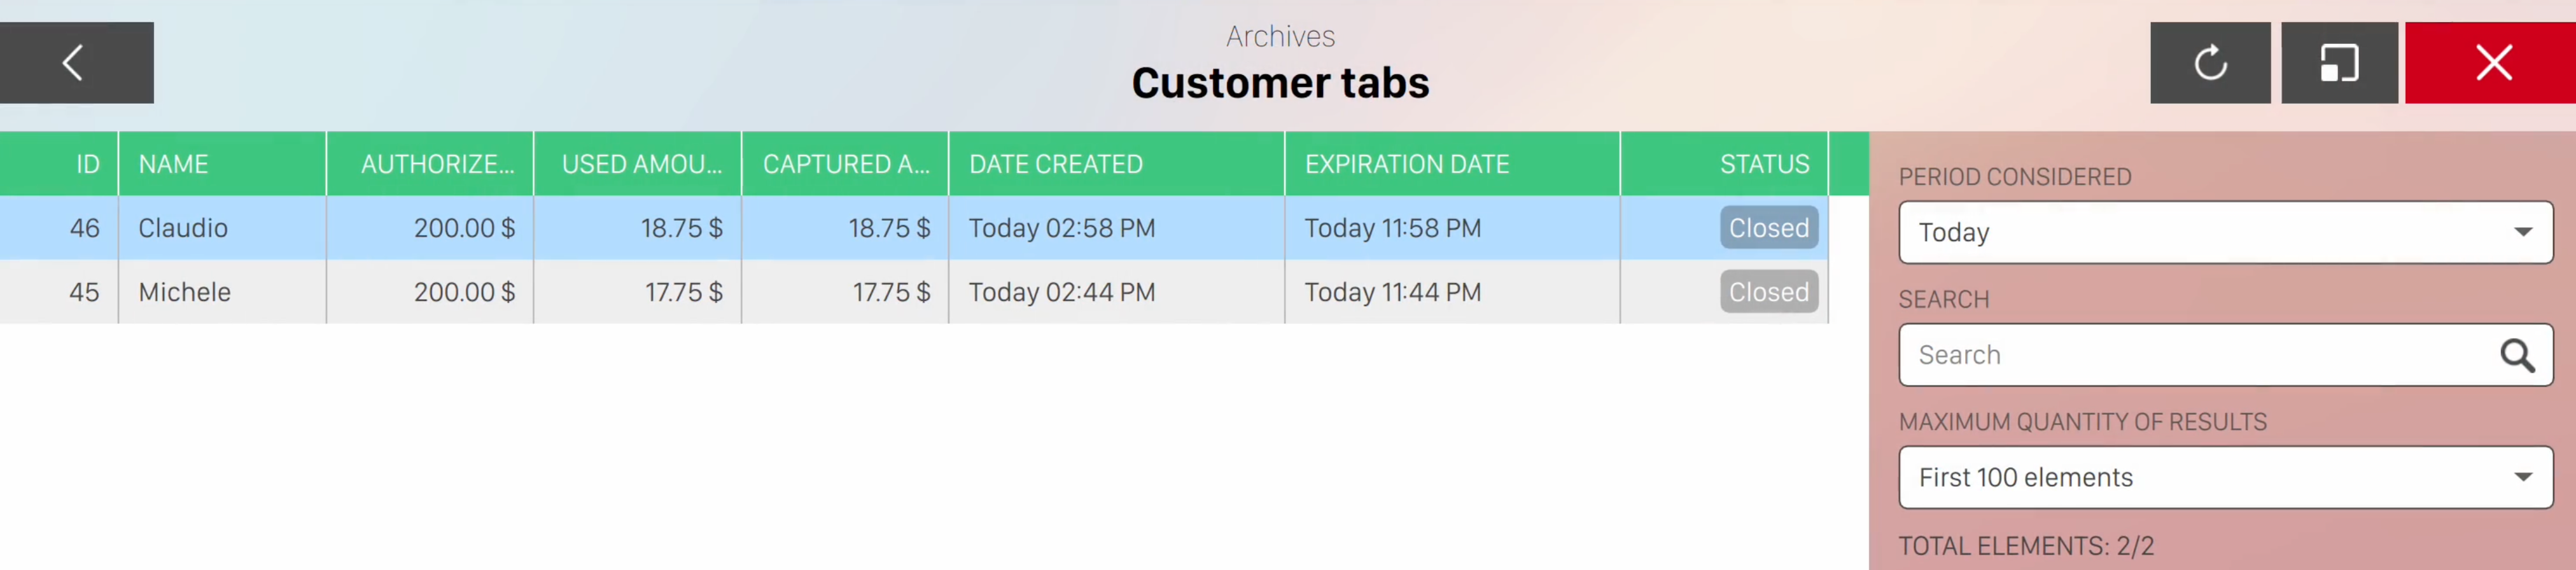The height and width of the screenshot is (570, 2576).
Task: Click the back arrow button
Action: tap(76, 63)
